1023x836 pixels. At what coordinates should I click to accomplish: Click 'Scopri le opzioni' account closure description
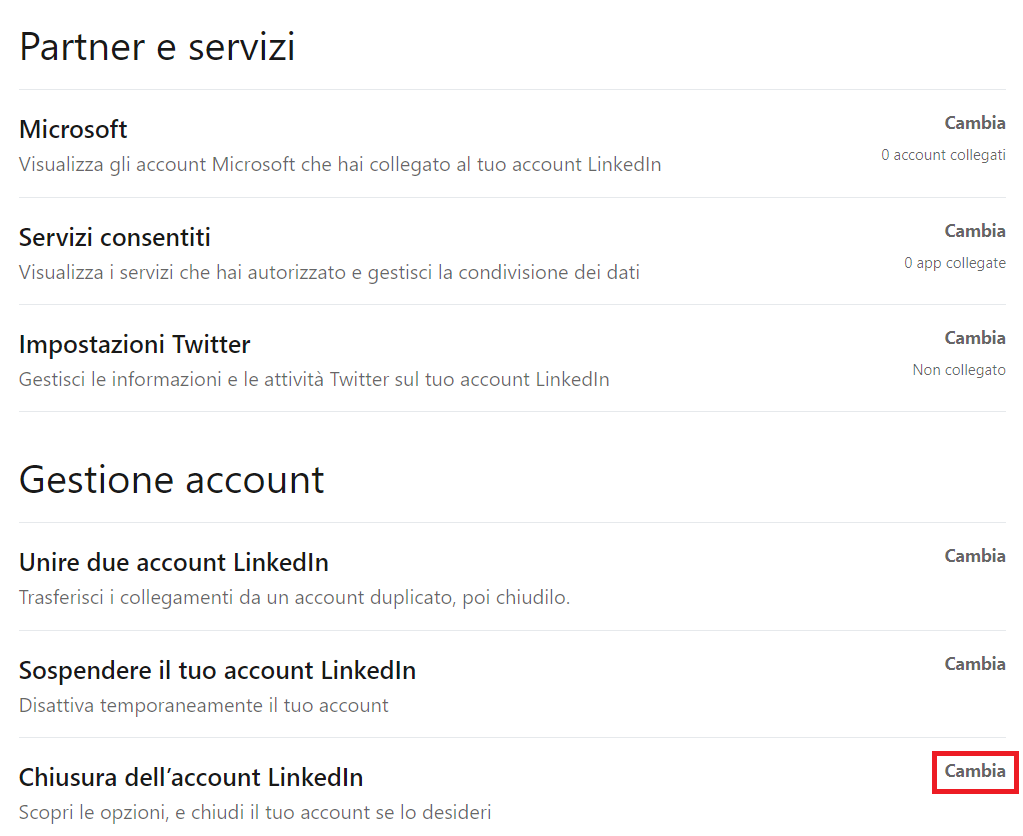255,812
